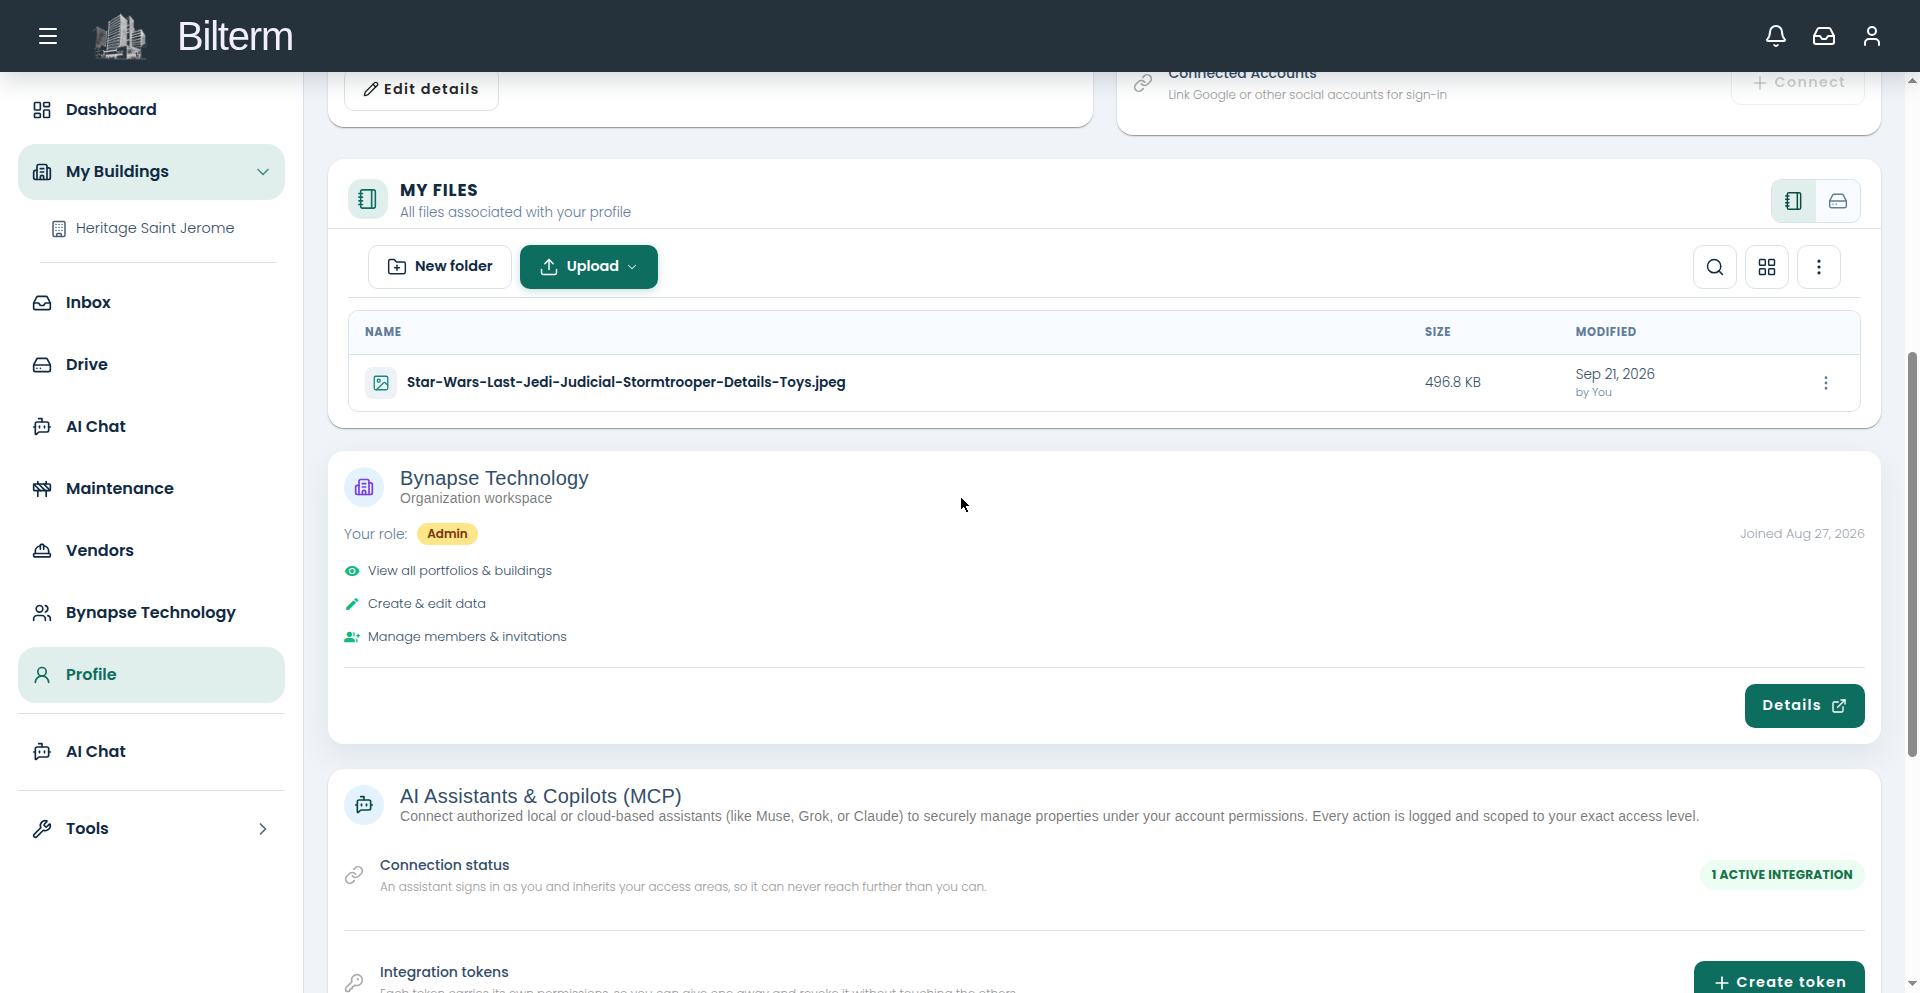Open the Star-Wars-Last-Jedi jpeg file name
1920x993 pixels.
coord(626,382)
